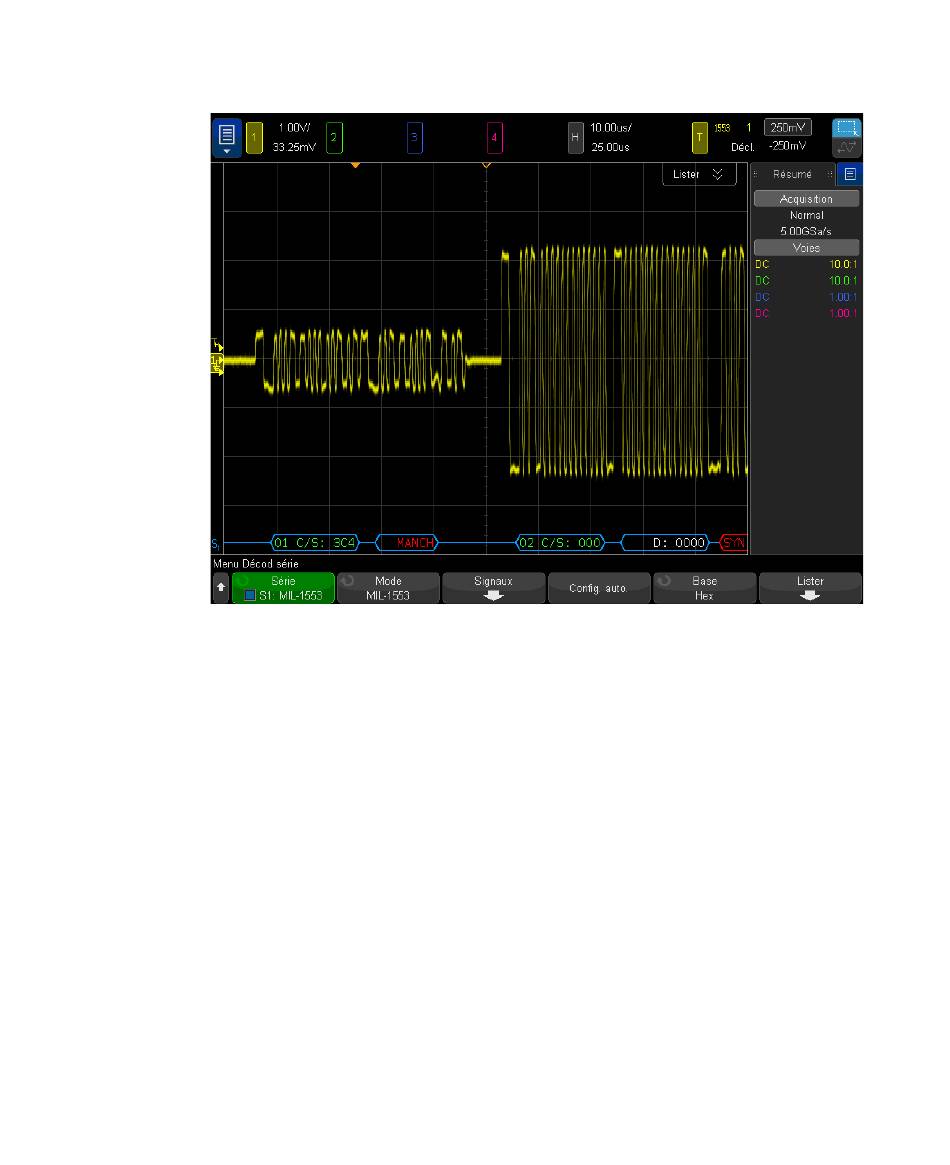Click the pink DC 1.00:1 channel row
This screenshot has height=1165, width=950.
point(806,314)
